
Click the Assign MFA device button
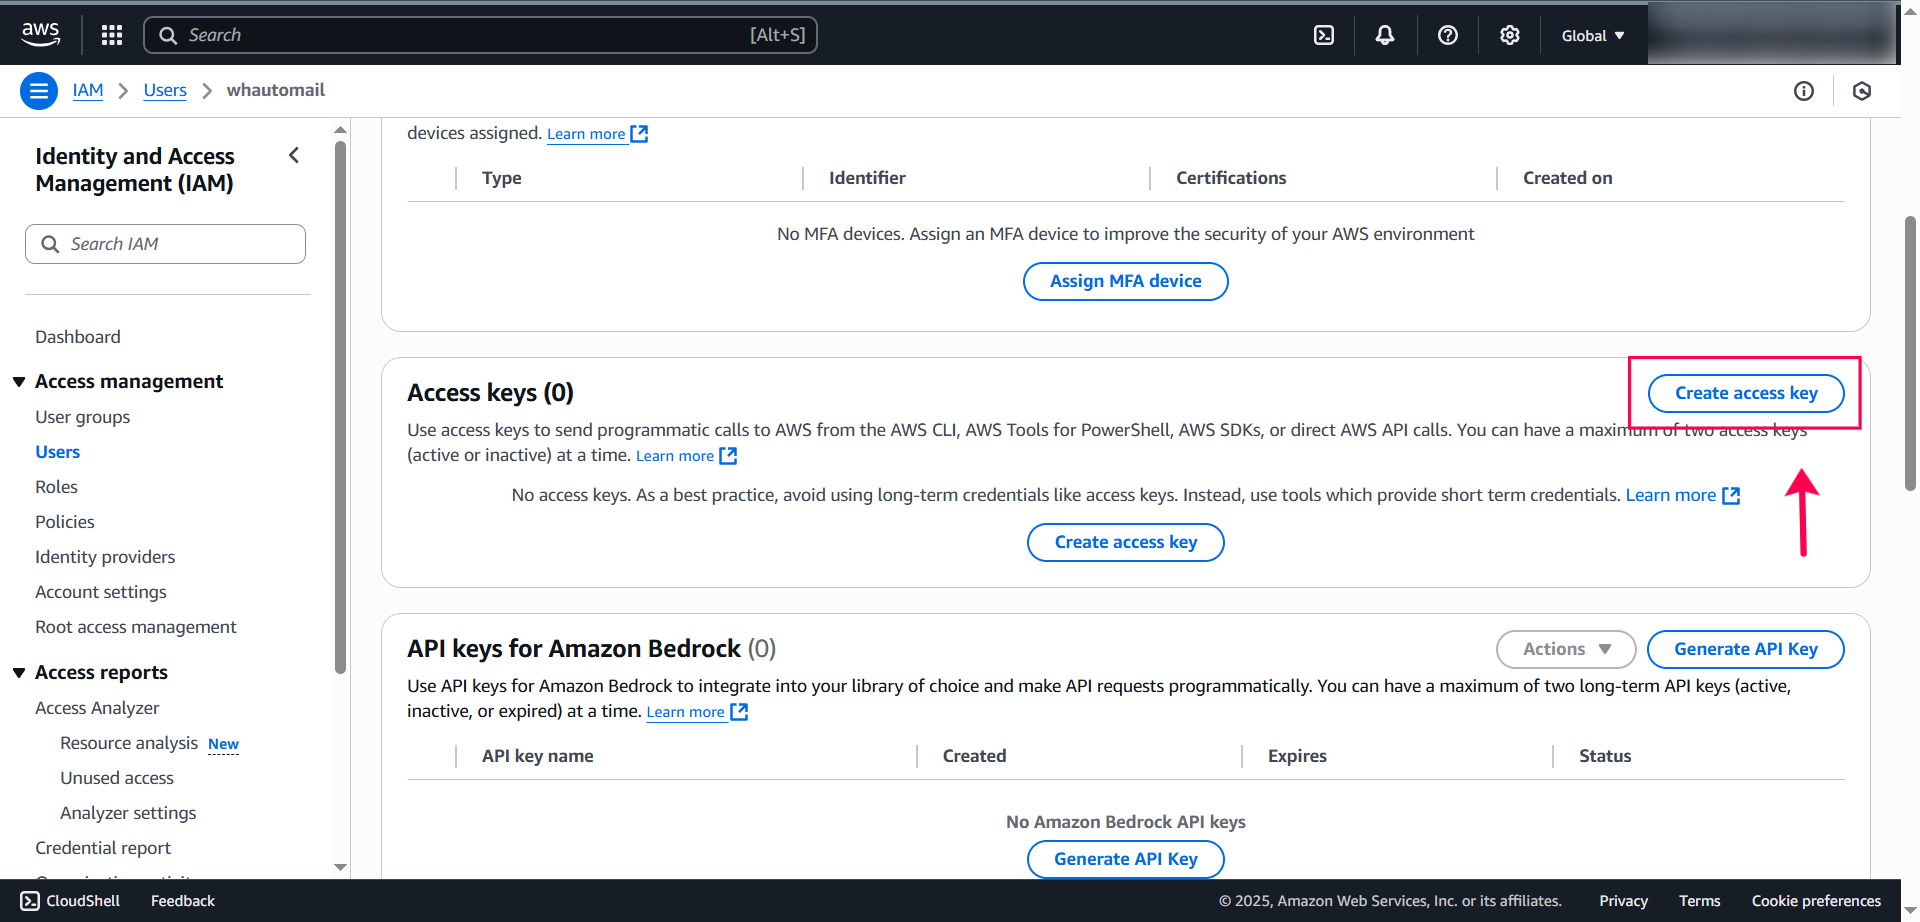click(1125, 281)
